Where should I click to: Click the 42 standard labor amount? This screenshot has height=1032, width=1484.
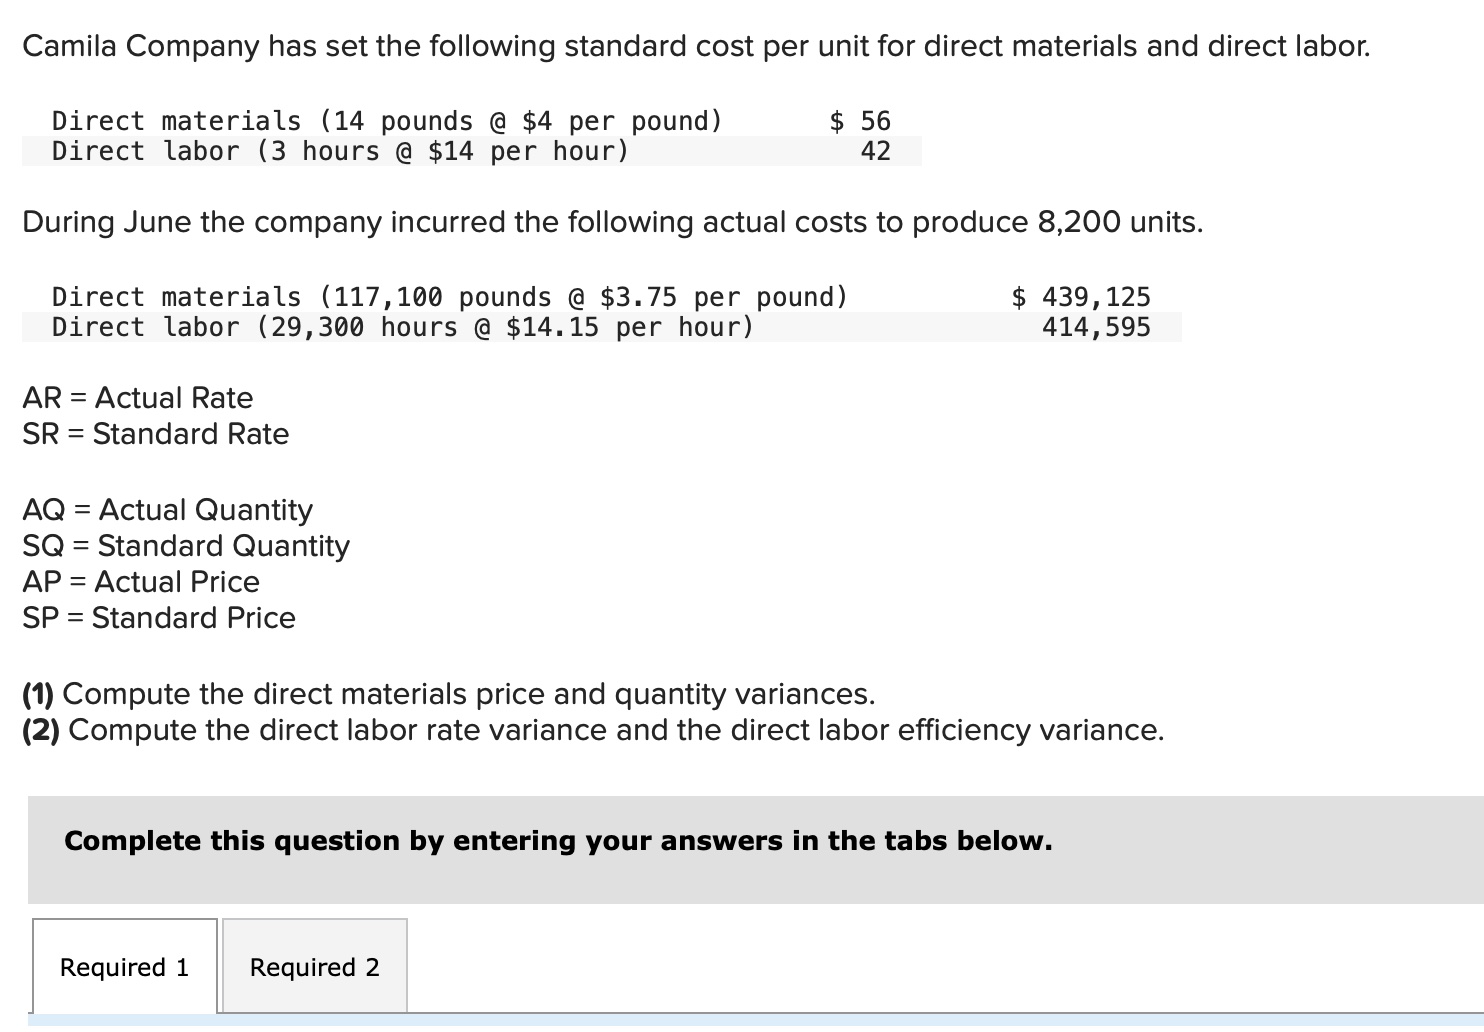[x=874, y=151]
